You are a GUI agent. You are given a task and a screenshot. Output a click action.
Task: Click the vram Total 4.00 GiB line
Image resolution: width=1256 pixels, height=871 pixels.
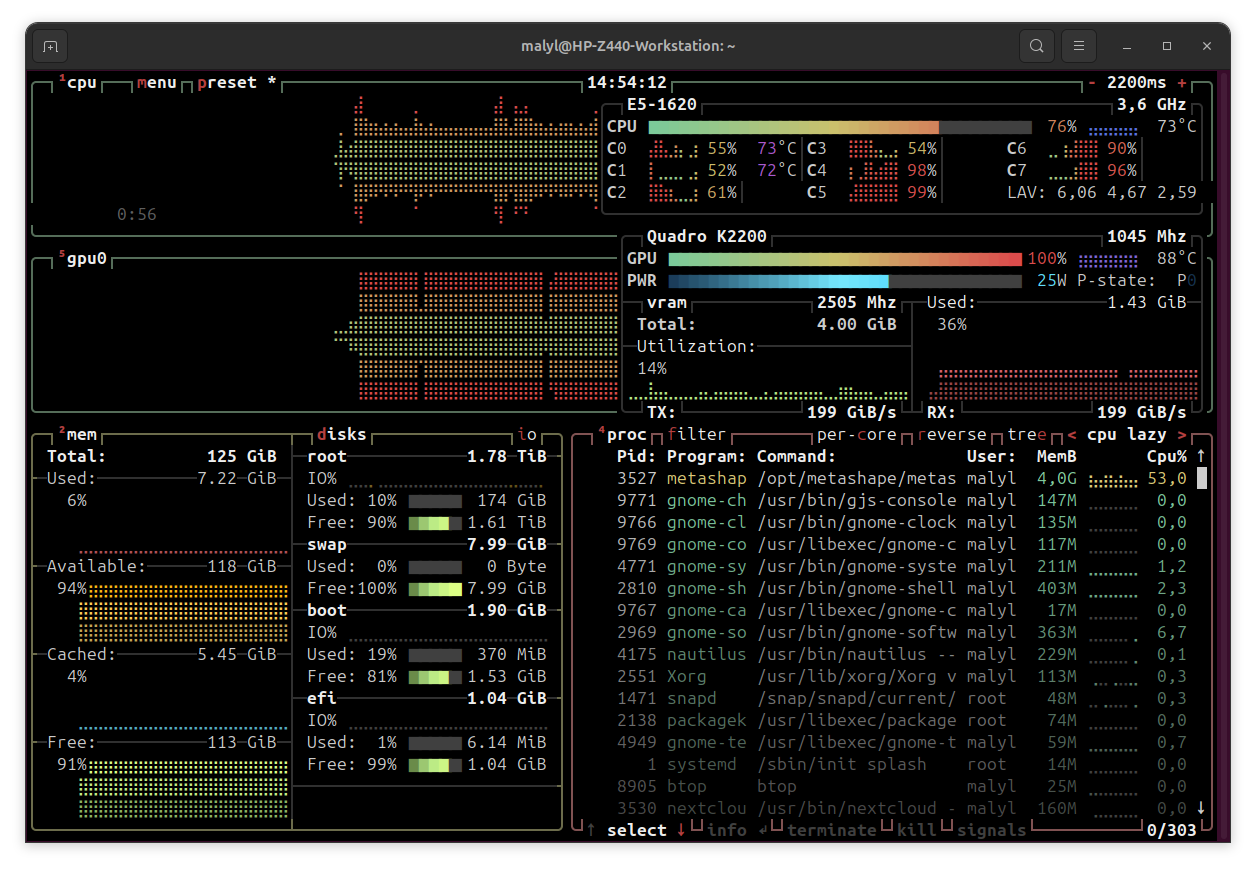coord(767,324)
